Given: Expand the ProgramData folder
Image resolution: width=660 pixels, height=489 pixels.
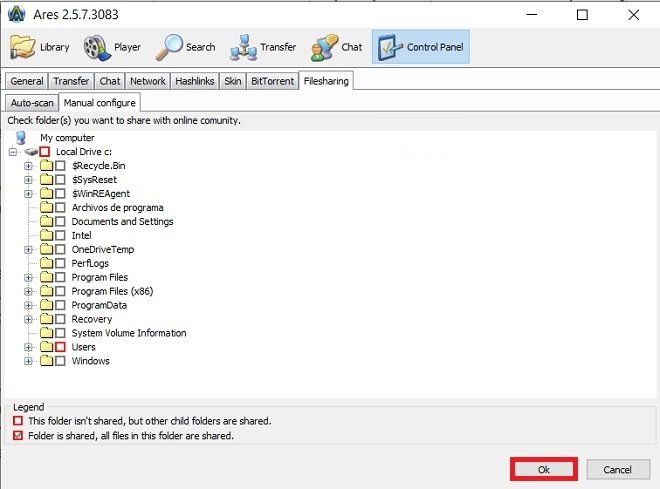Looking at the screenshot, I should click(28, 305).
